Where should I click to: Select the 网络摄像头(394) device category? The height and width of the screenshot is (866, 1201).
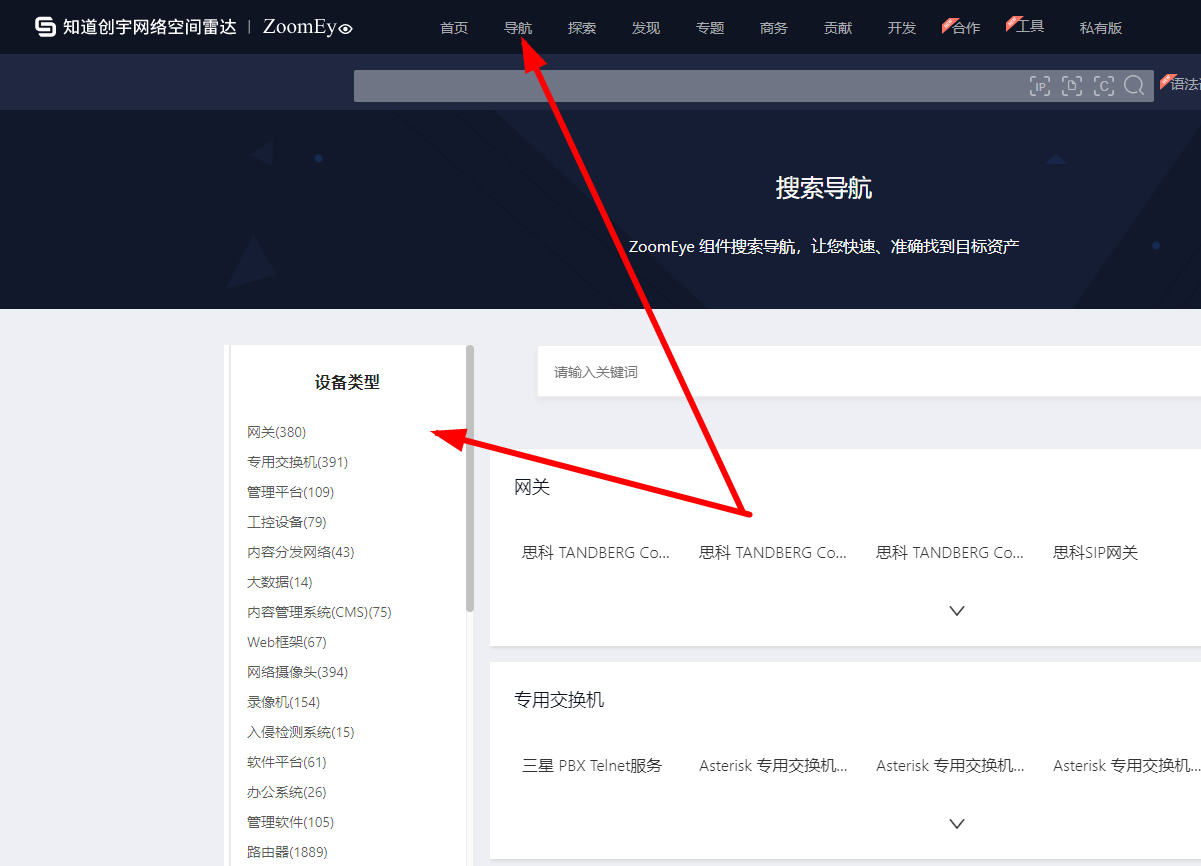tap(297, 671)
